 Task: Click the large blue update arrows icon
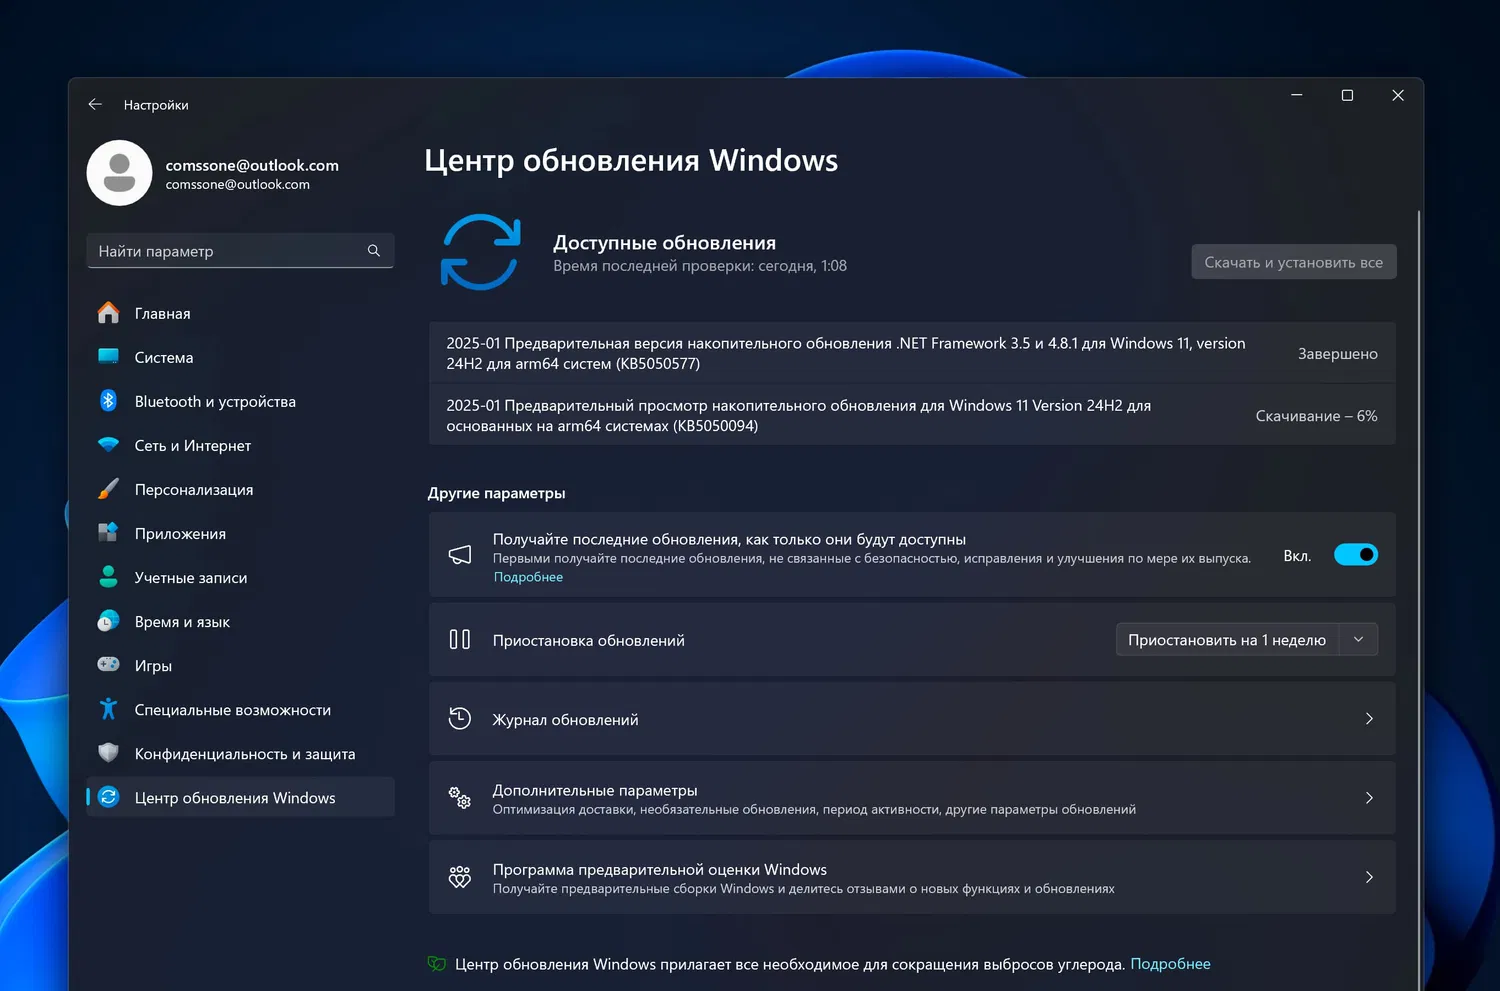click(480, 252)
